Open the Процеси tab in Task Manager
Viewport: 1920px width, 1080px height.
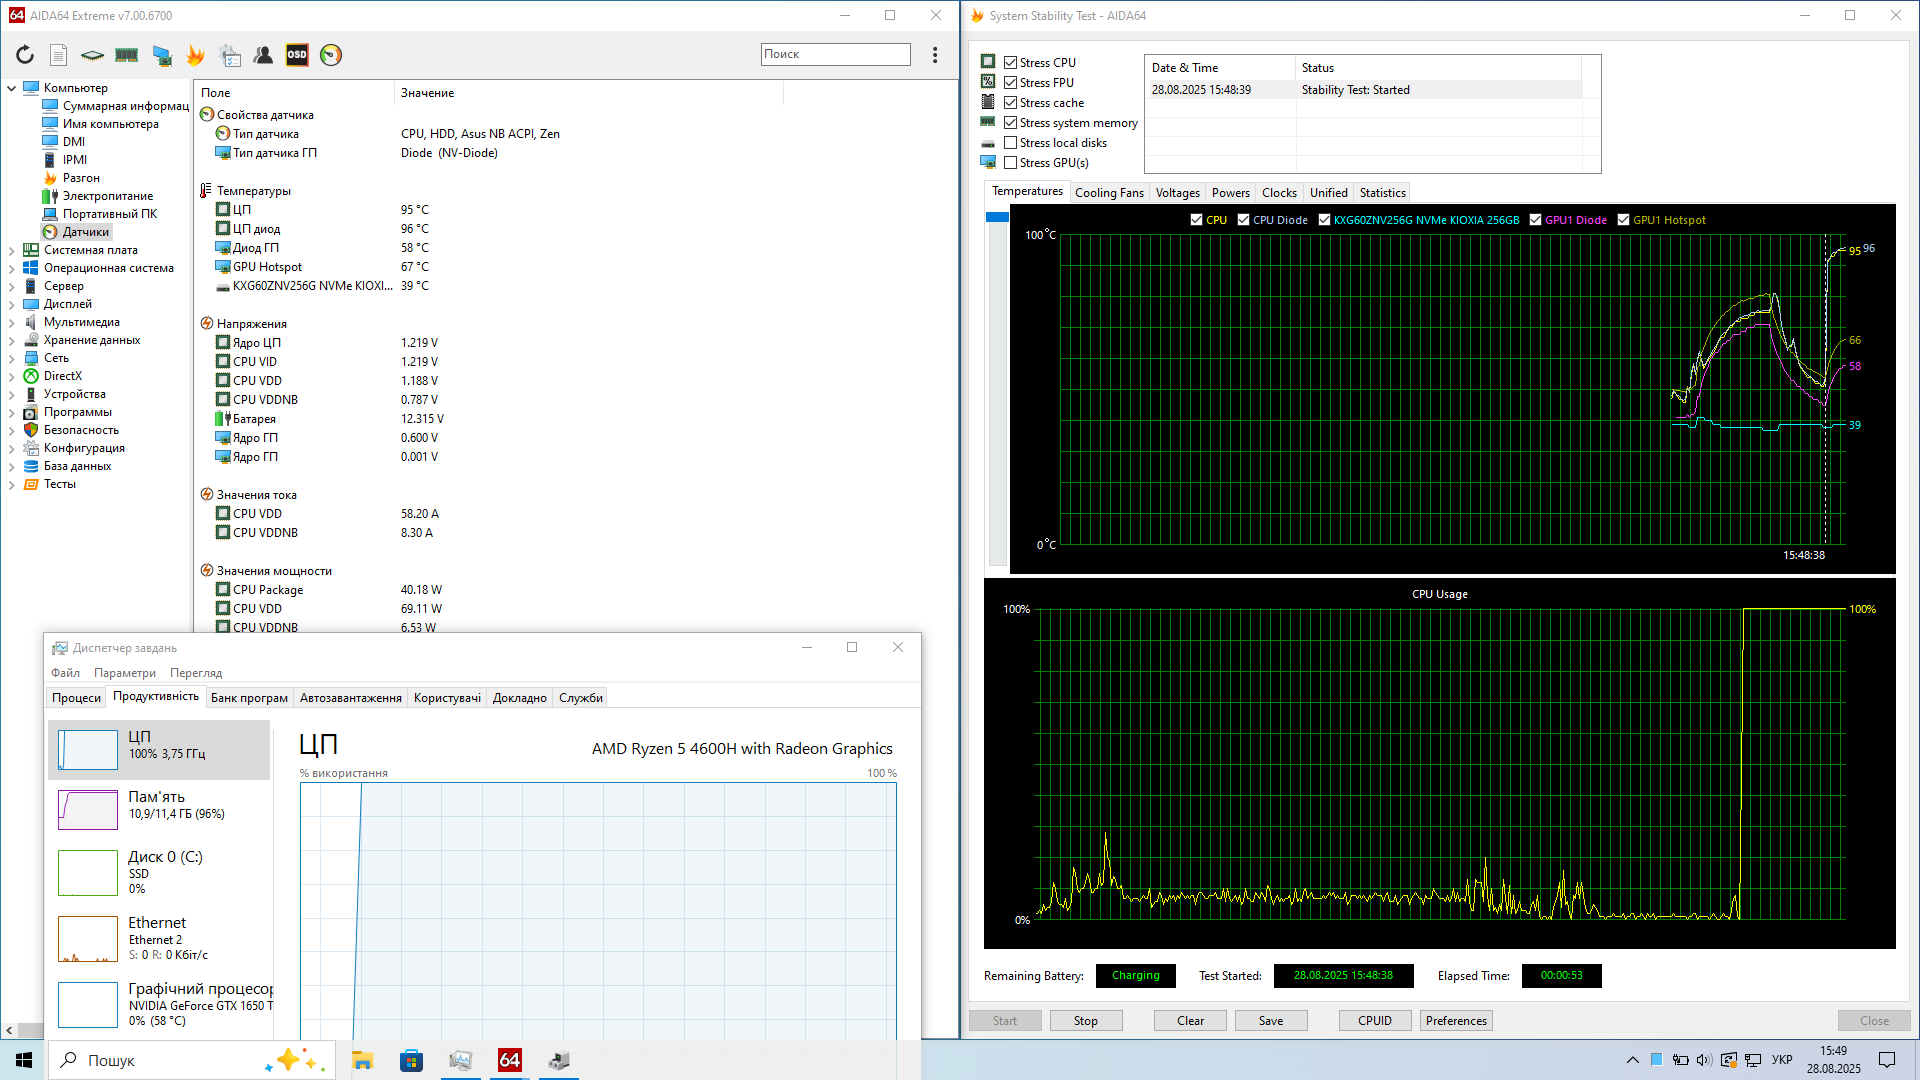(x=76, y=698)
